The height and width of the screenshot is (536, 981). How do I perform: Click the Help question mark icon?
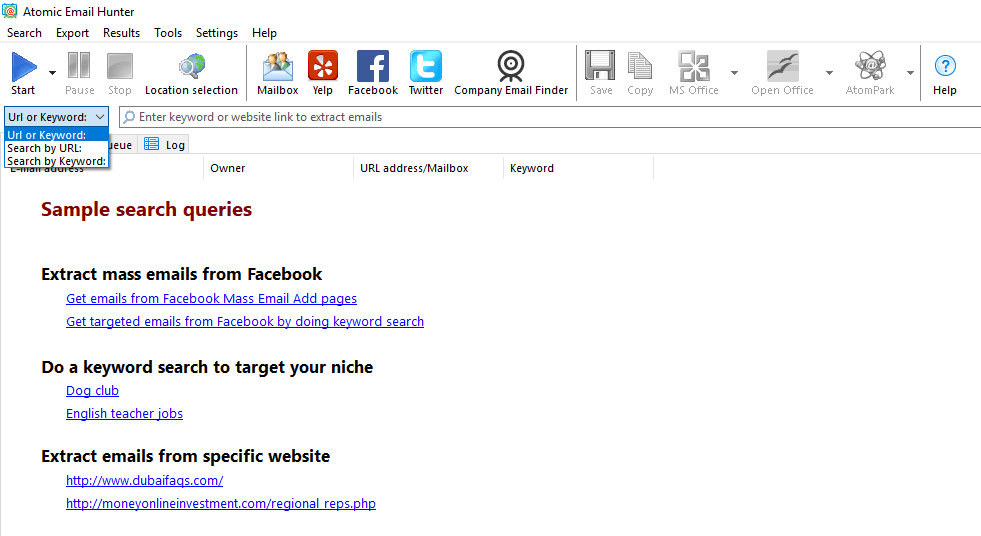(x=945, y=66)
